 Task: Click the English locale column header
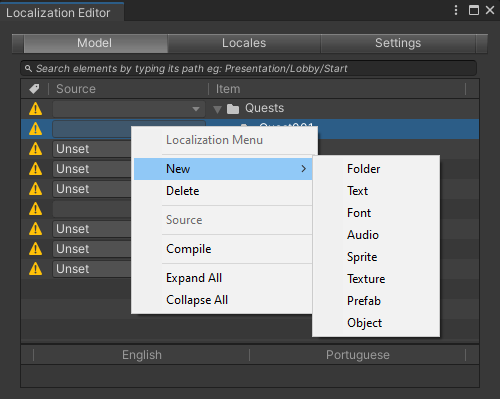[x=142, y=355]
